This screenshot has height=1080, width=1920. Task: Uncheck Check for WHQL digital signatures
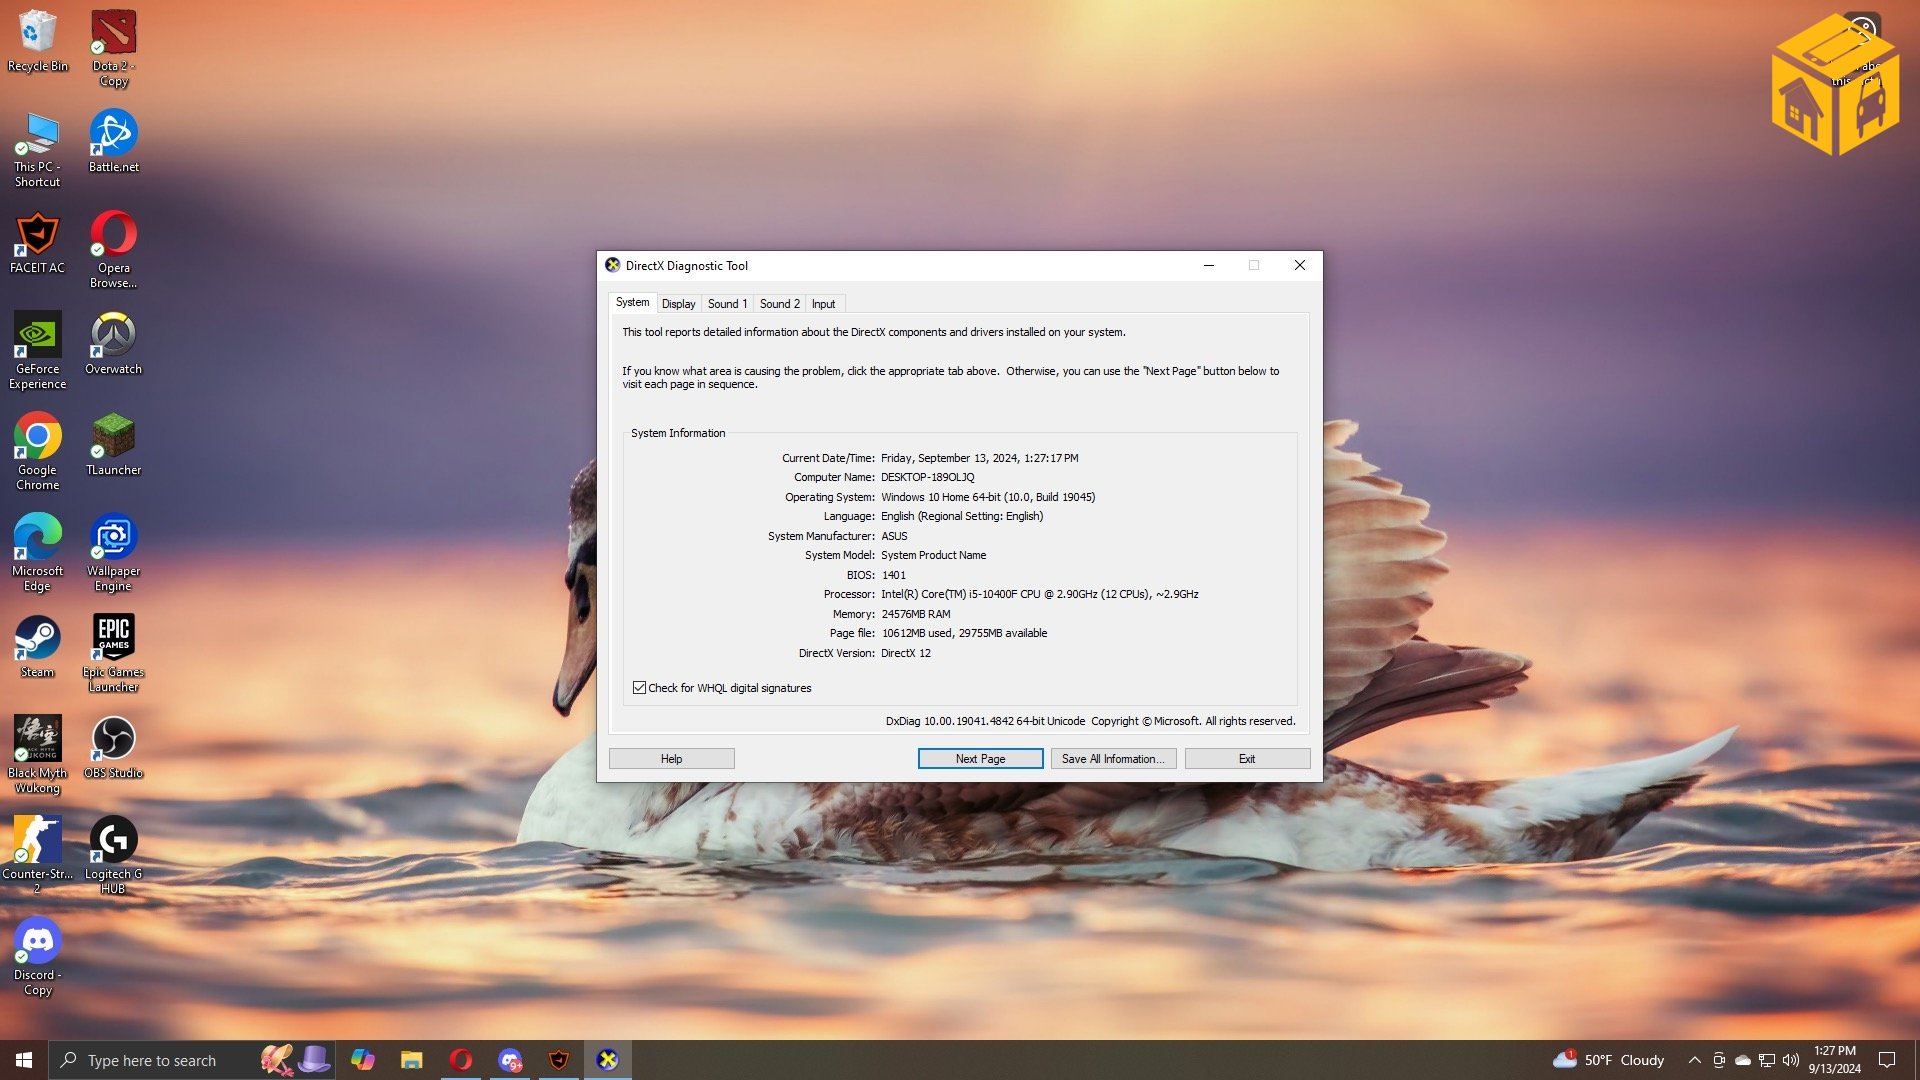(x=640, y=688)
